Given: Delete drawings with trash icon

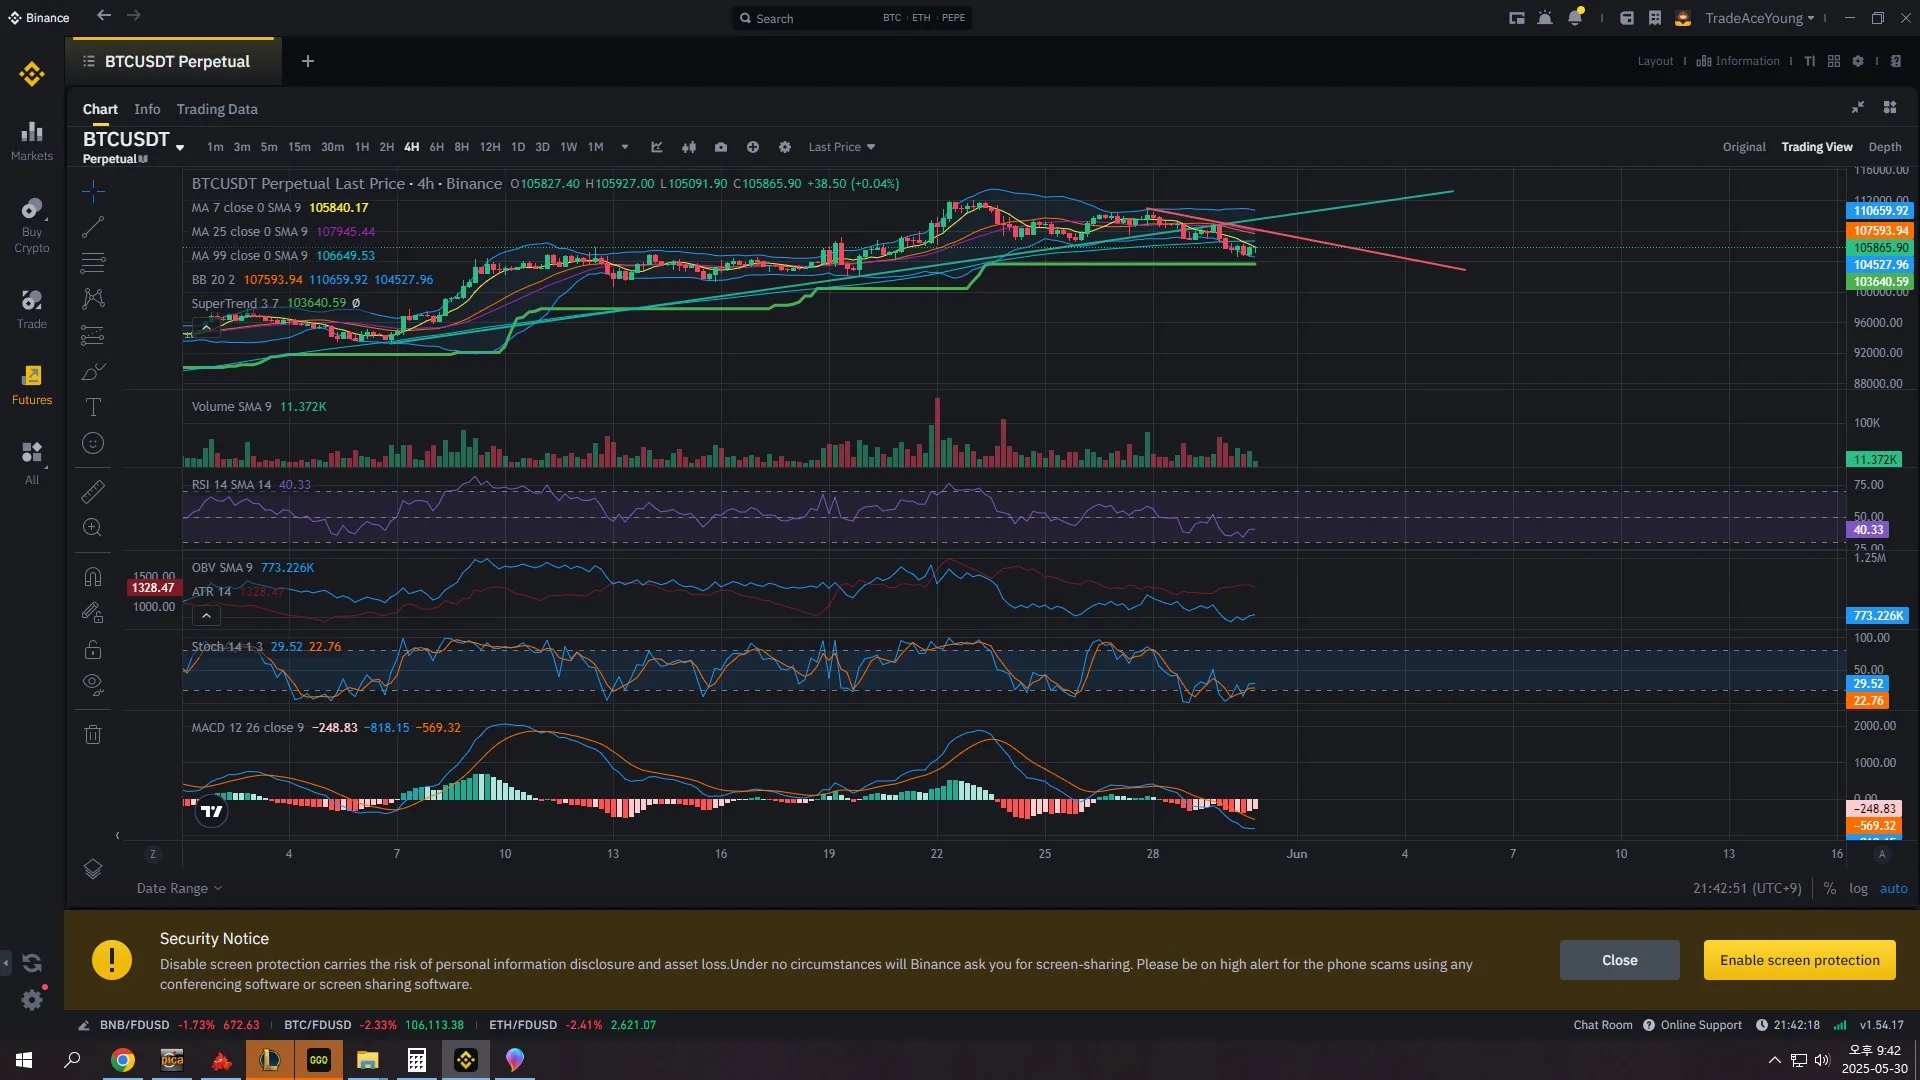Looking at the screenshot, I should [x=93, y=735].
